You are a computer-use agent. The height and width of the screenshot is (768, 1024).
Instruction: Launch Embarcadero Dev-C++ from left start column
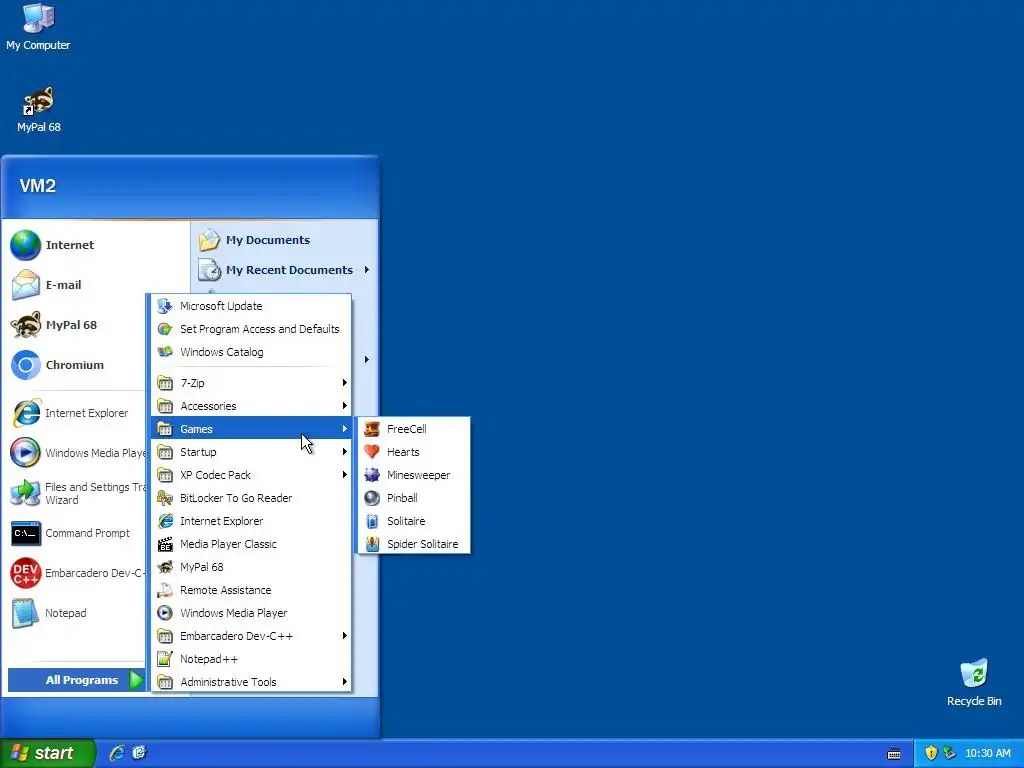[76, 573]
